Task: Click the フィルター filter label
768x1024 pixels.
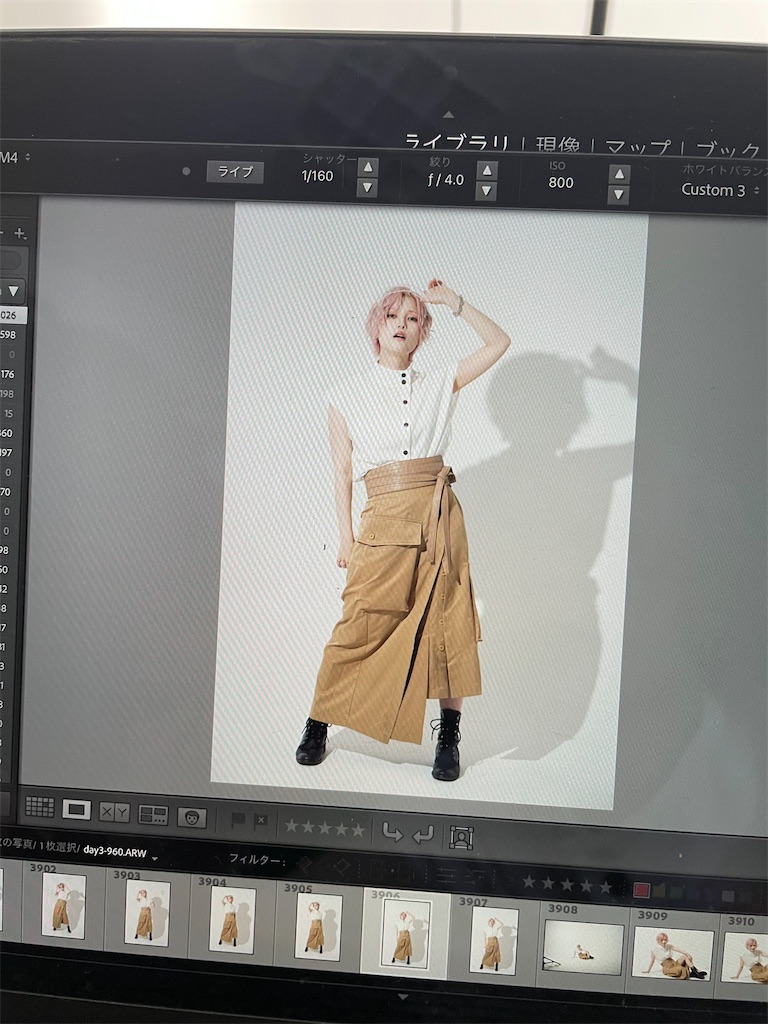Action: click(x=257, y=859)
